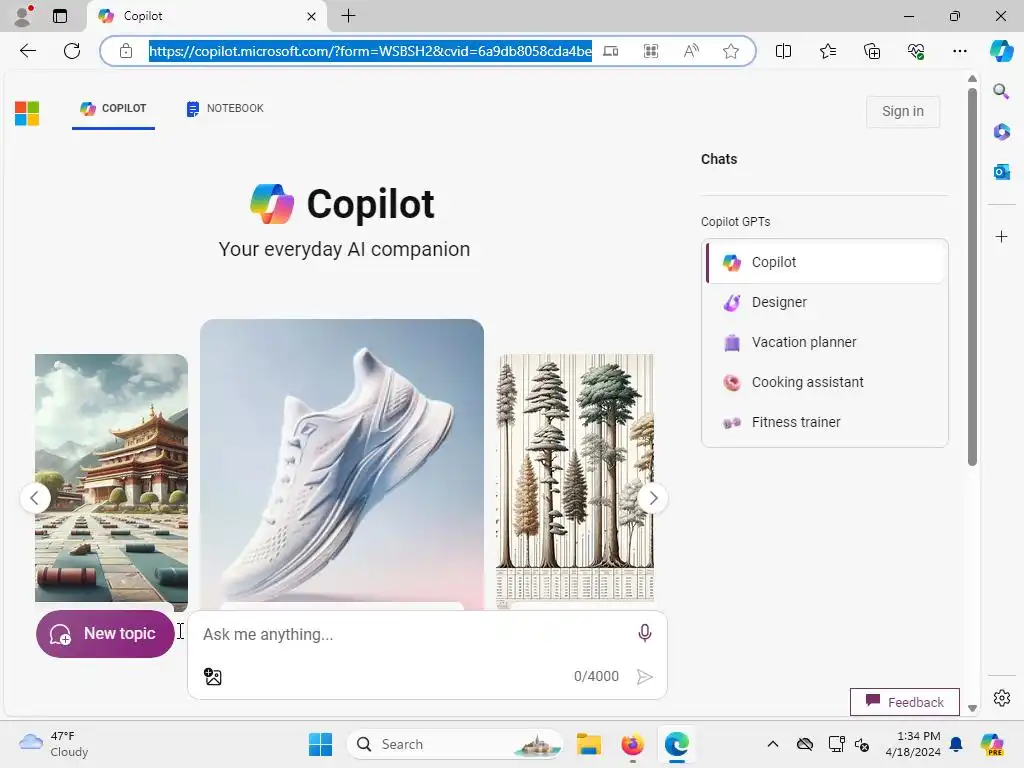Open taskbar Copilot preview icon

[x=992, y=744]
